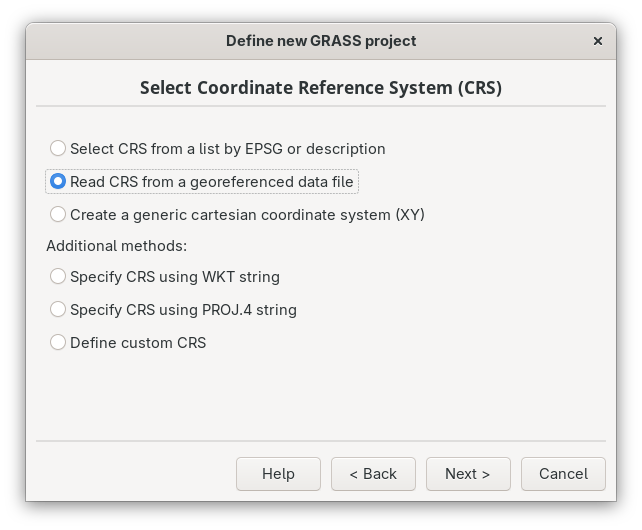
Task: Select the Define custom CRS radio button
Action: (x=58, y=342)
